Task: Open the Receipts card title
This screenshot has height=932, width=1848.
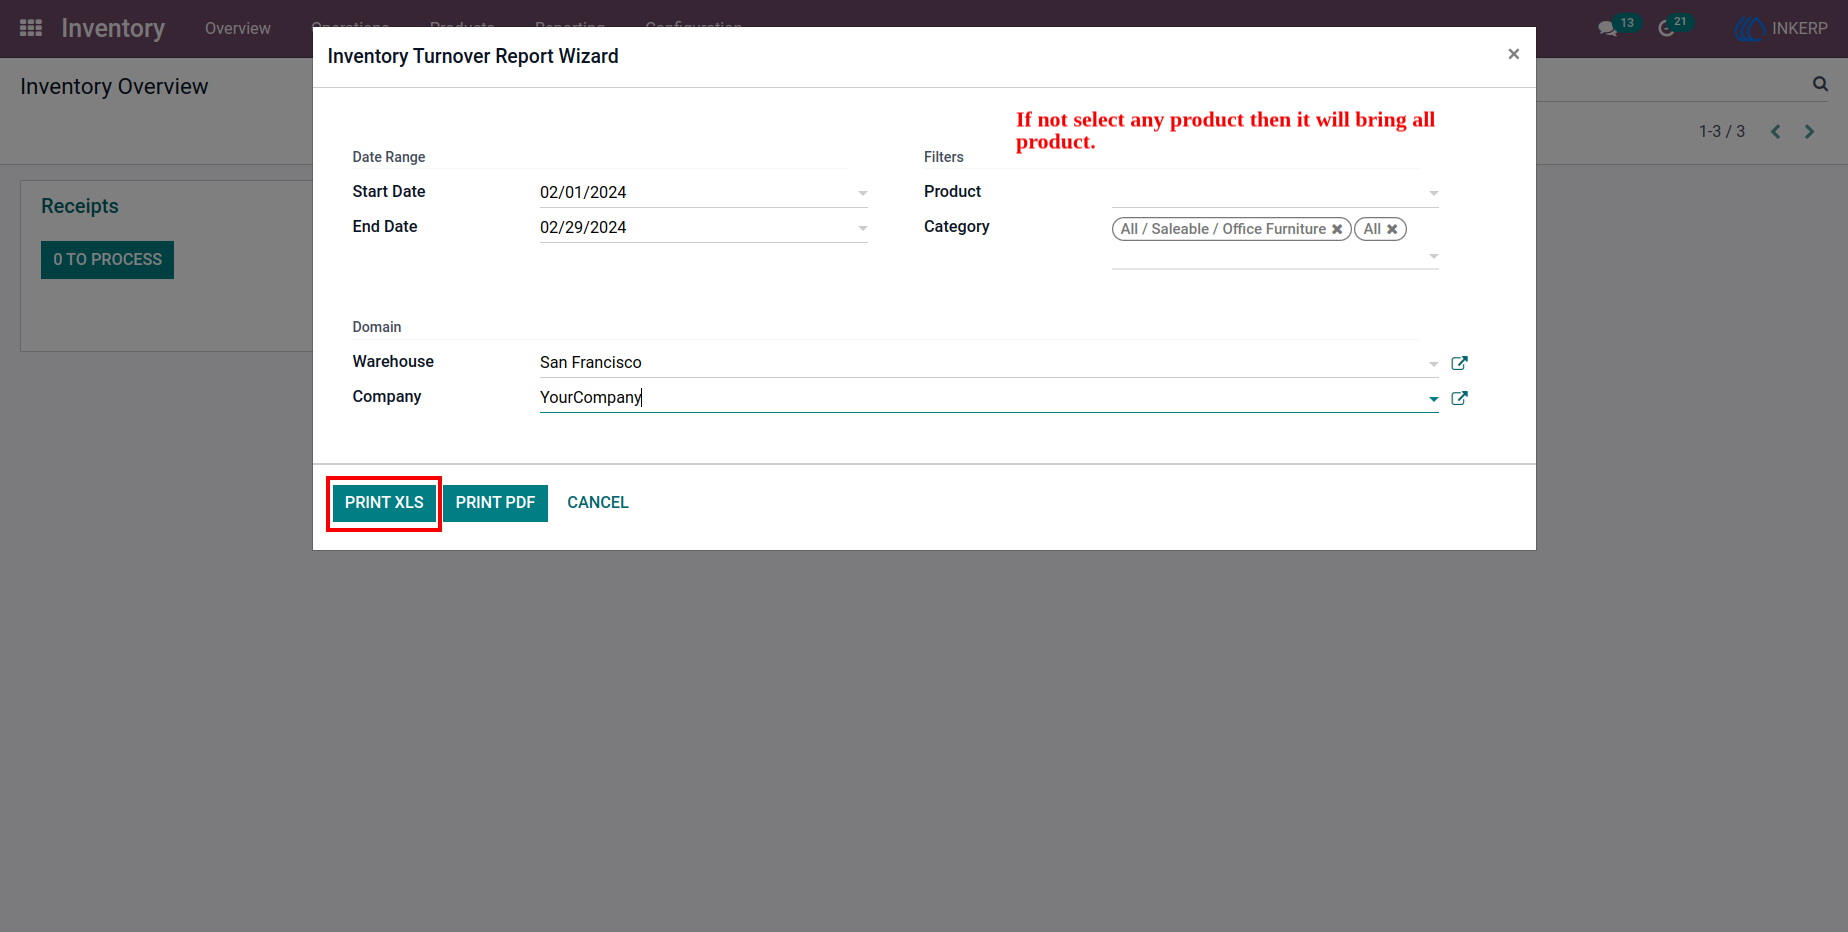Action: pyautogui.click(x=80, y=206)
